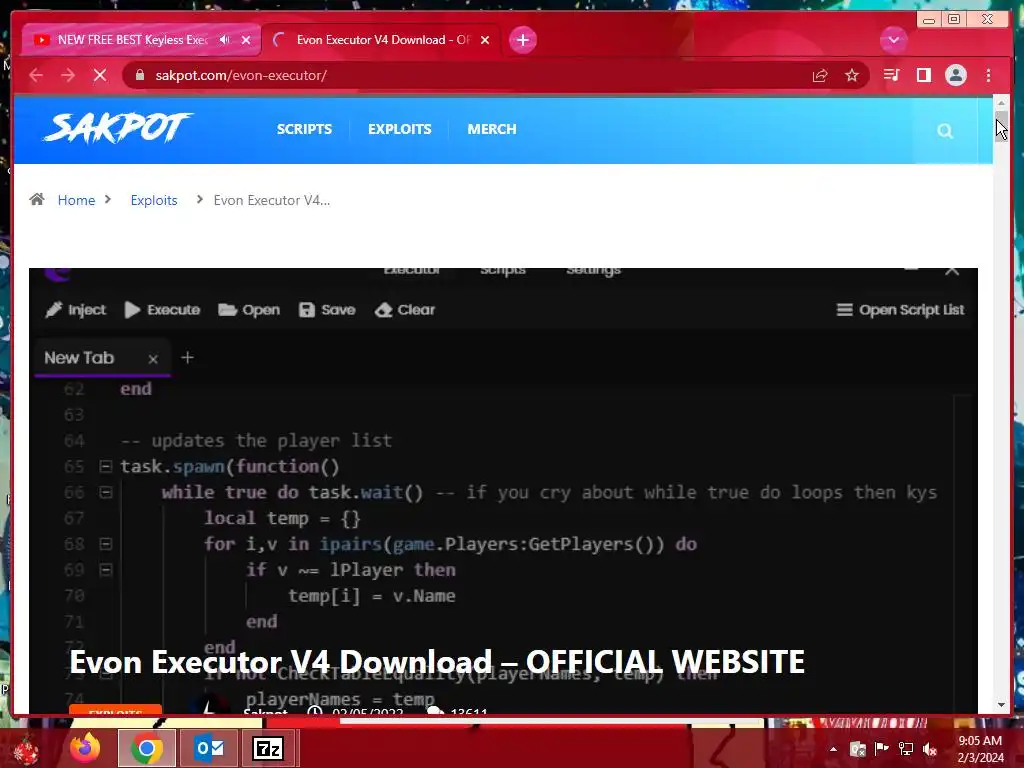The image size is (1024, 768).
Task: Mute audio icon on YouTube tab
Action: click(225, 40)
